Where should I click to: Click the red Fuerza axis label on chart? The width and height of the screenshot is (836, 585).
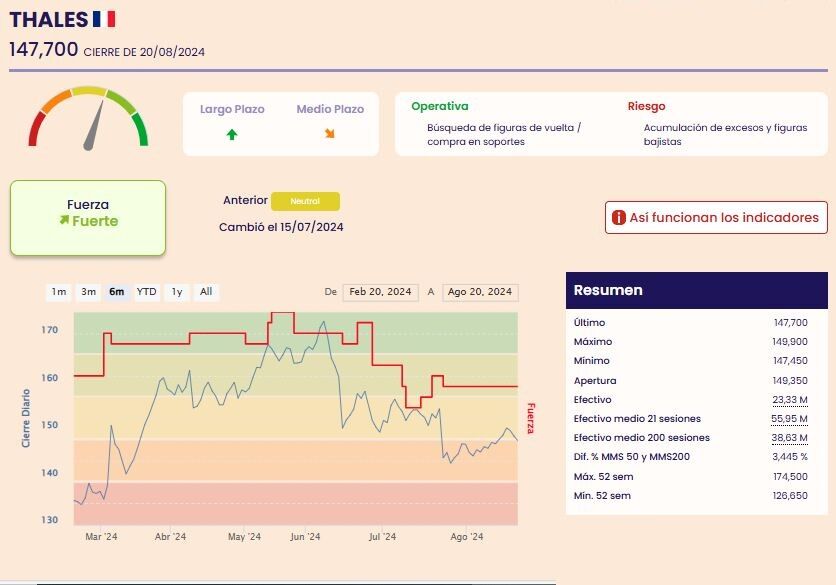(530, 418)
